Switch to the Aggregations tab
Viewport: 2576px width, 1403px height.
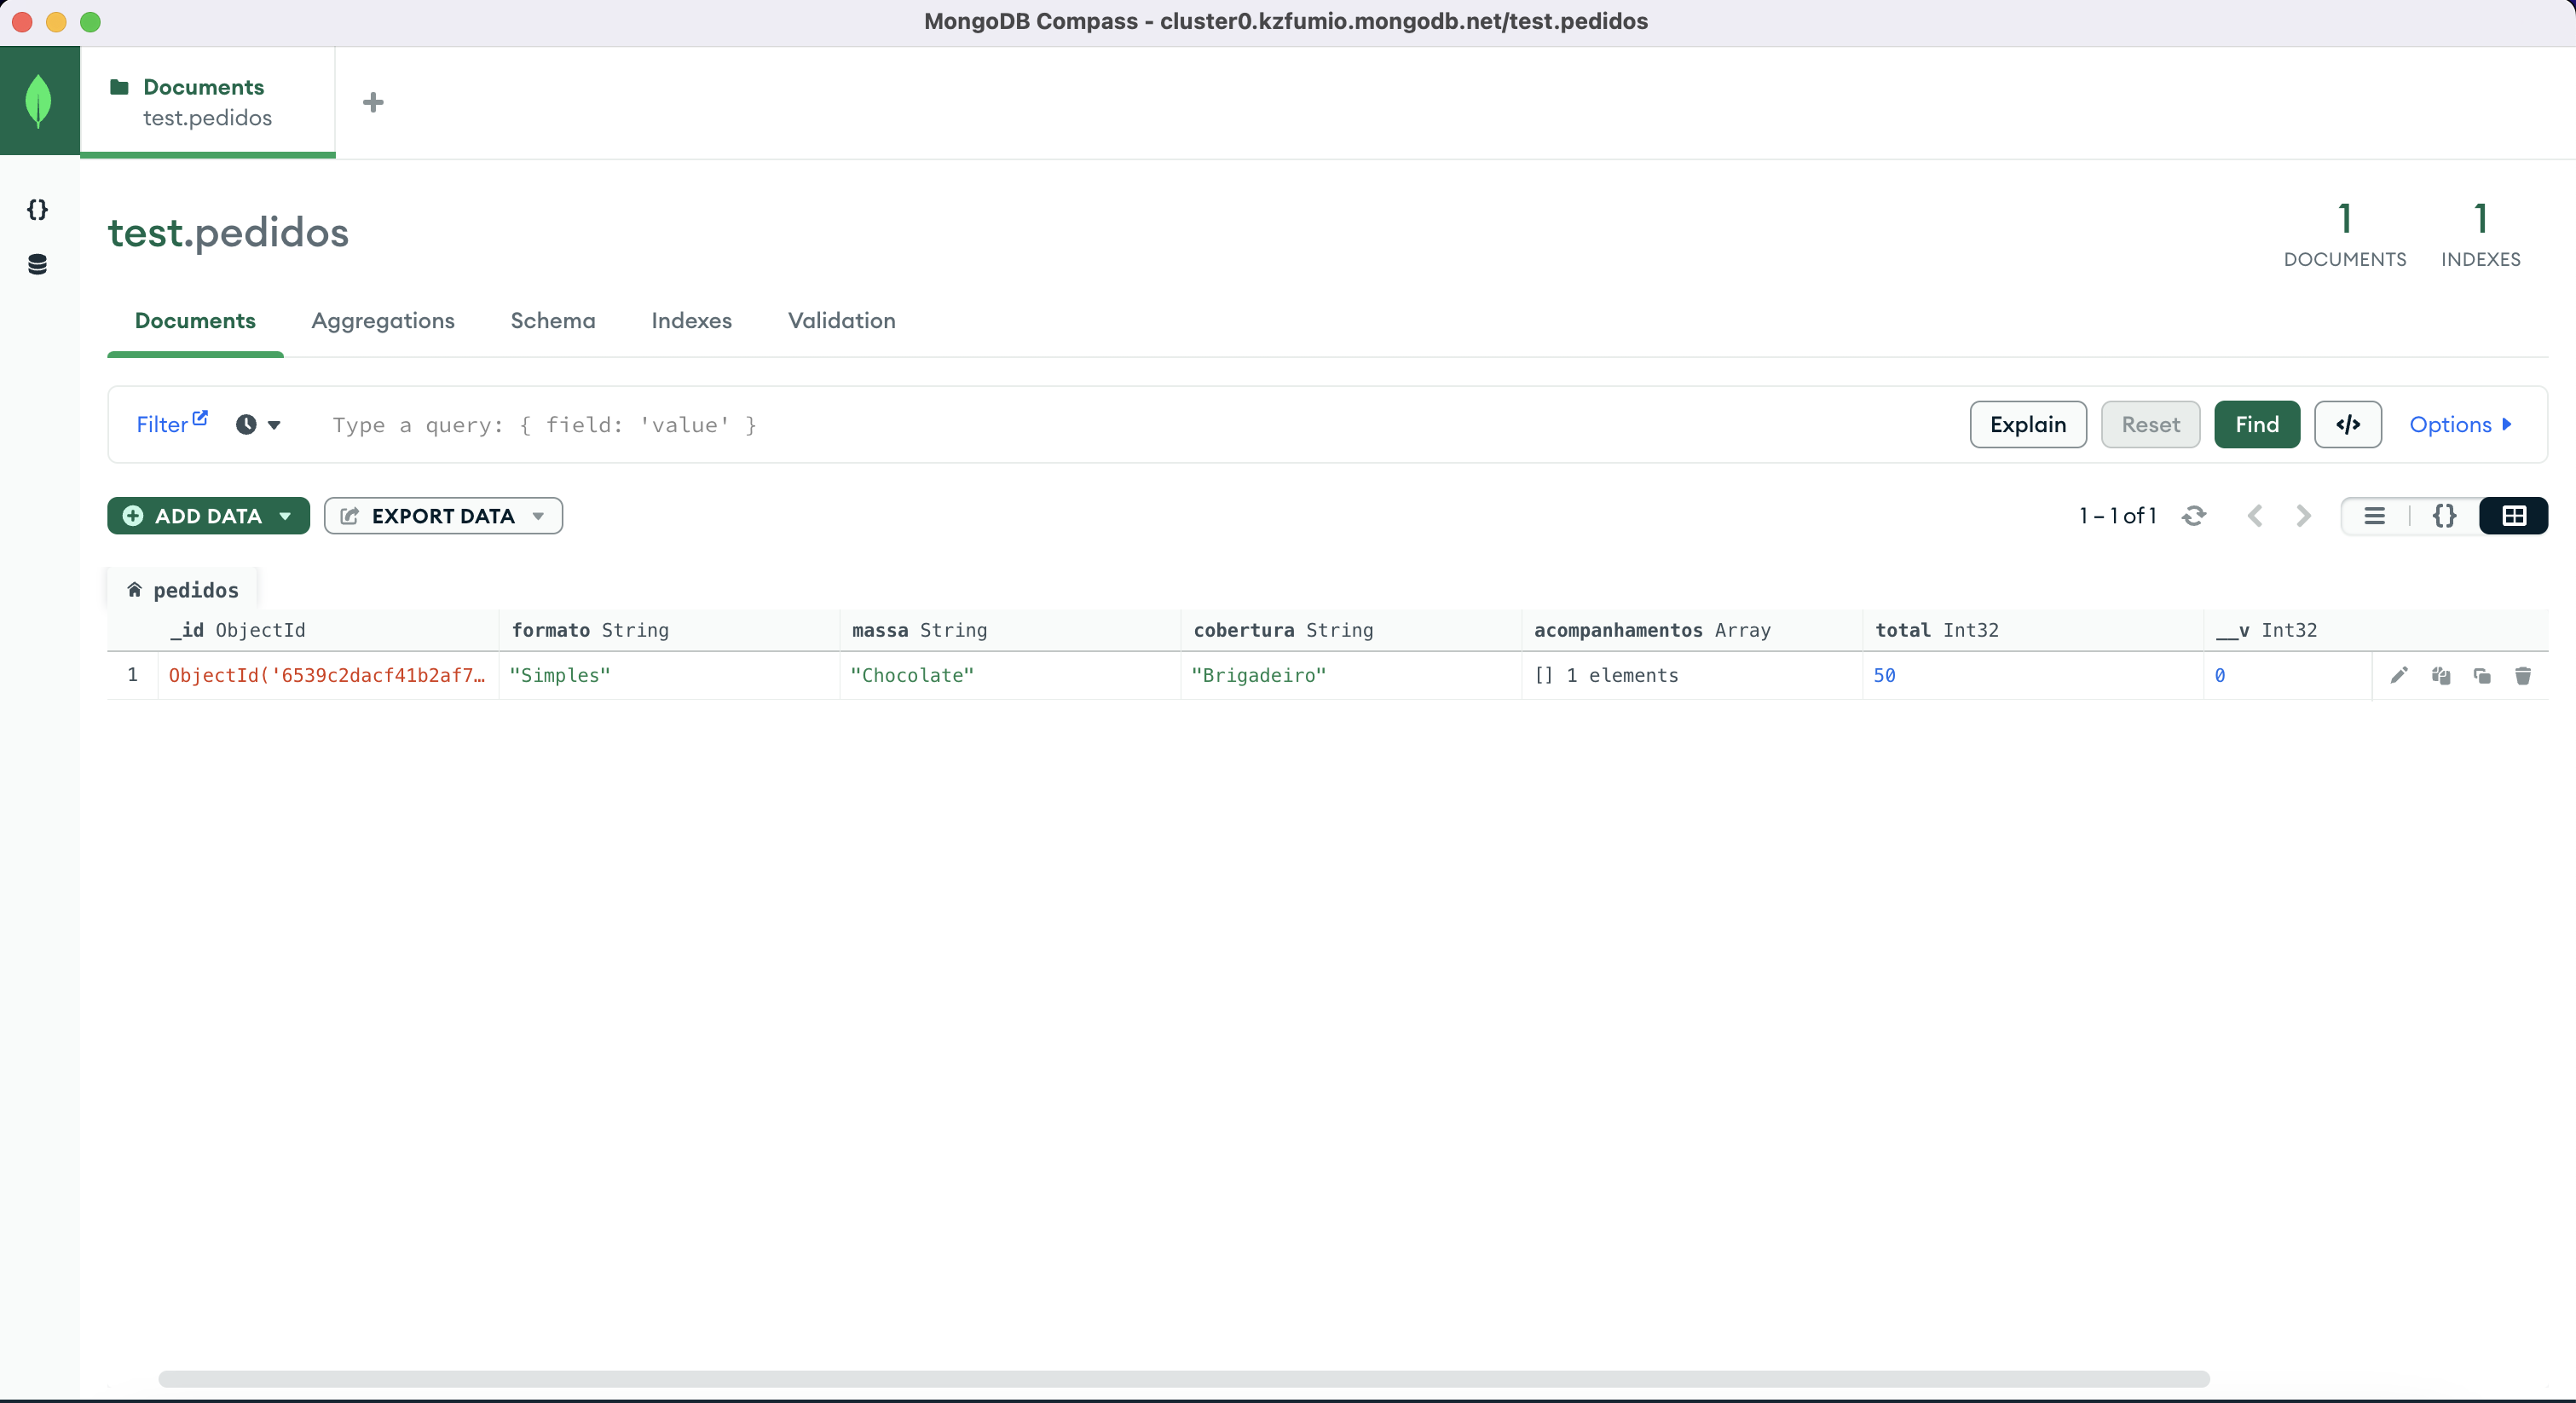click(382, 320)
